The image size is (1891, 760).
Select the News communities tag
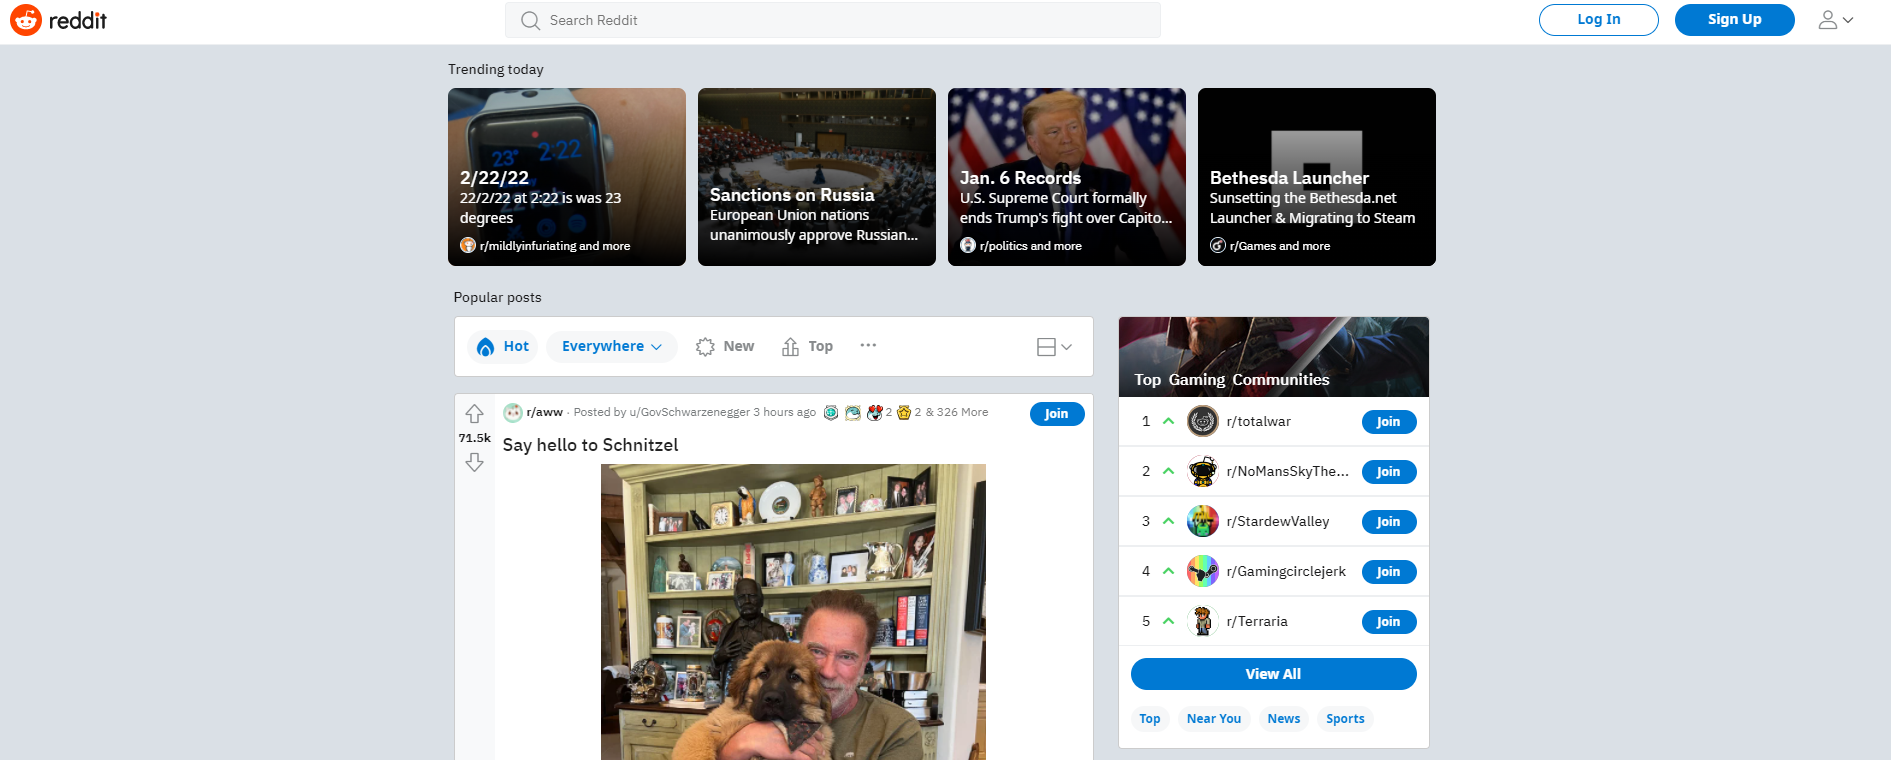[1284, 719]
